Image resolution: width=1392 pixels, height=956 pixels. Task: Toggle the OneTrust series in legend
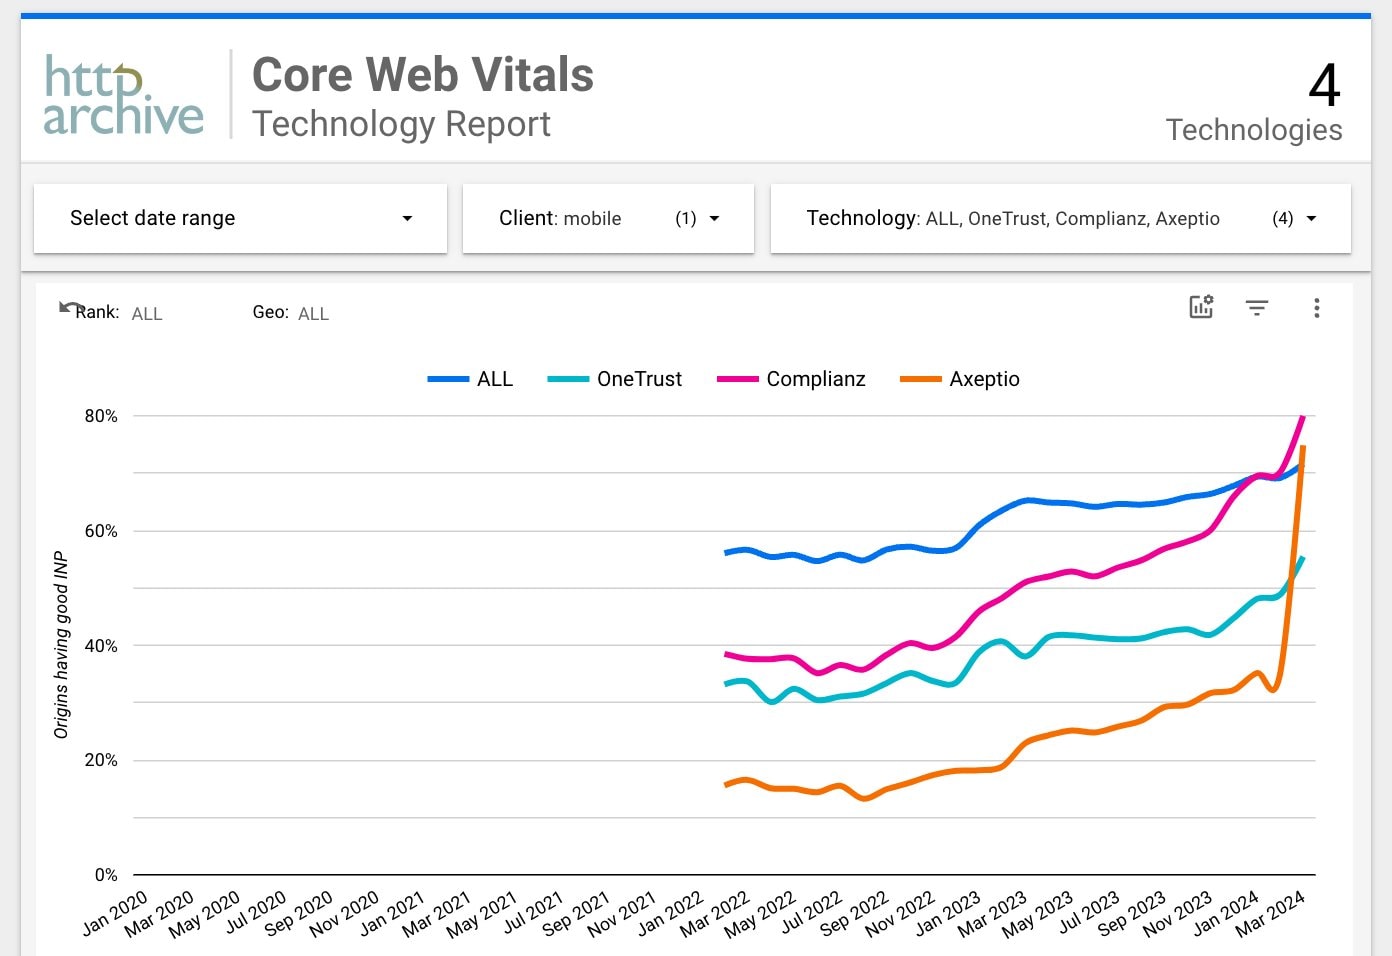pyautogui.click(x=615, y=379)
